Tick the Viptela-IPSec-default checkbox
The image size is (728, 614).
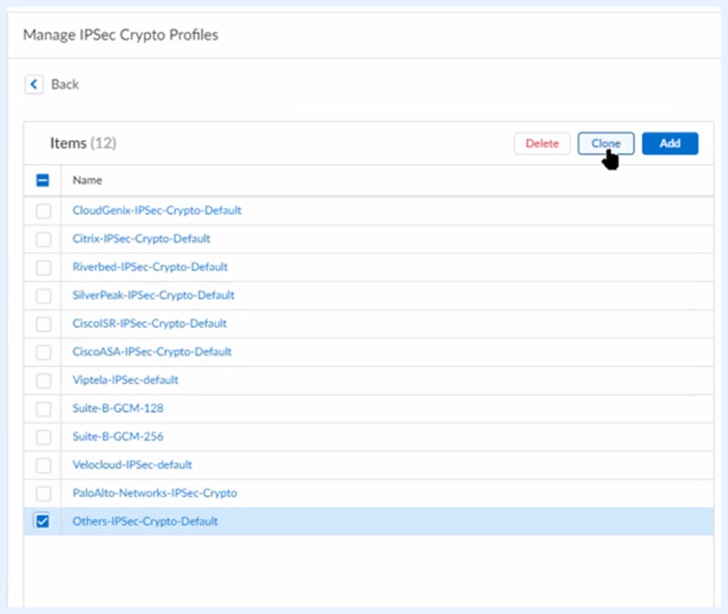pyautogui.click(x=43, y=380)
